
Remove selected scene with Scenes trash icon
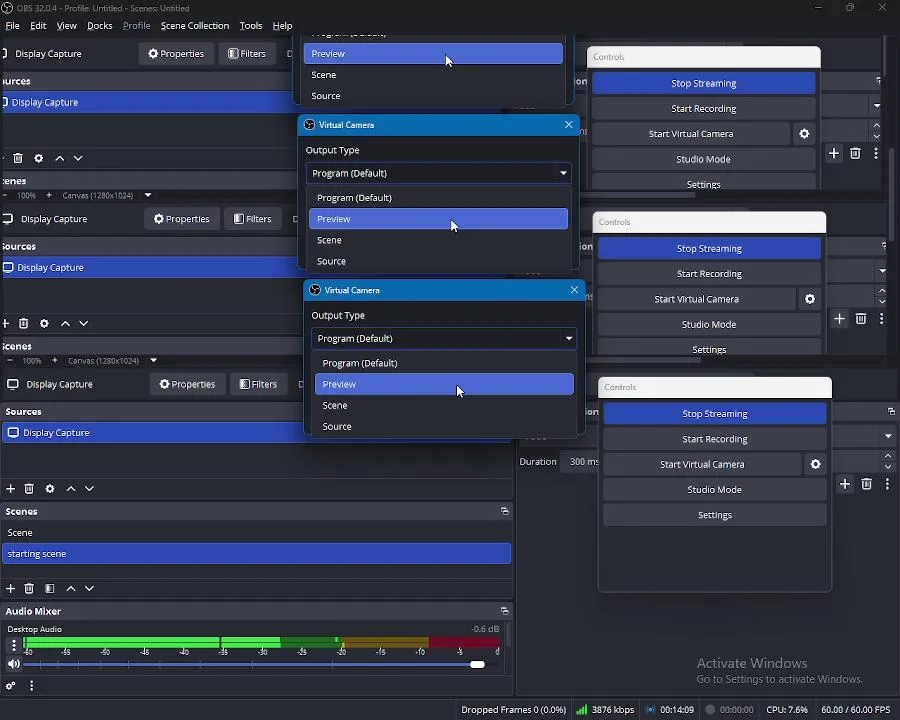pos(29,589)
